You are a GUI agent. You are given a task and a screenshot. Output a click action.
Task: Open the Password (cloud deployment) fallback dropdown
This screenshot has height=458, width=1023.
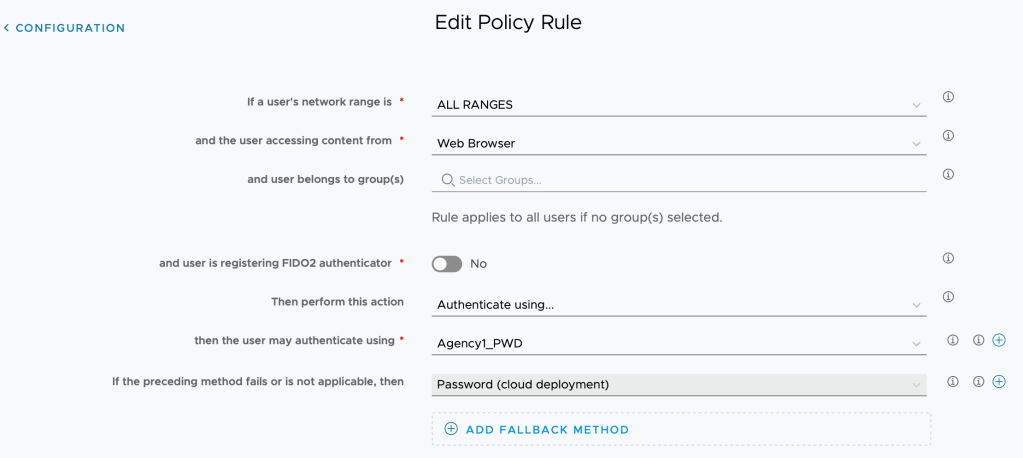[679, 384]
